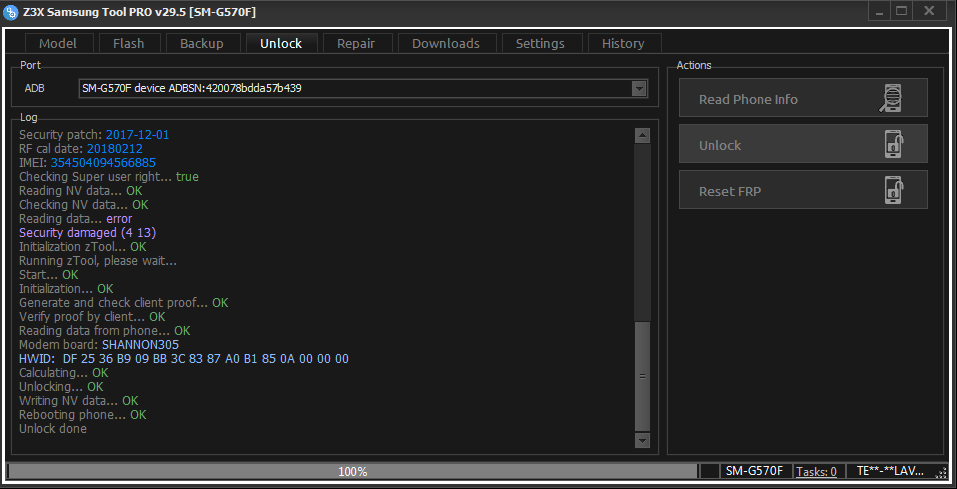Expand the ADB port dropdown arrow
The image size is (957, 489).
point(639,89)
